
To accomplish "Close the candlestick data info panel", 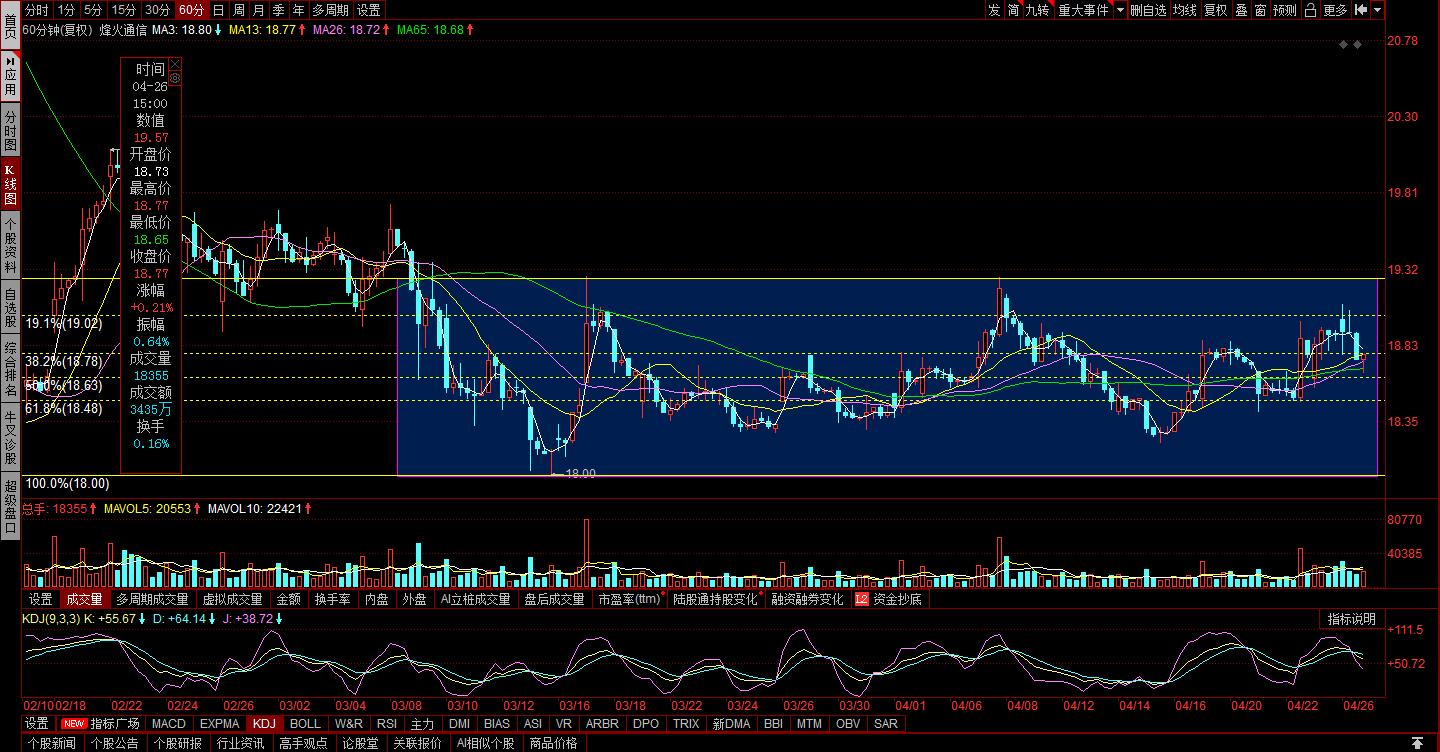I will tap(175, 63).
